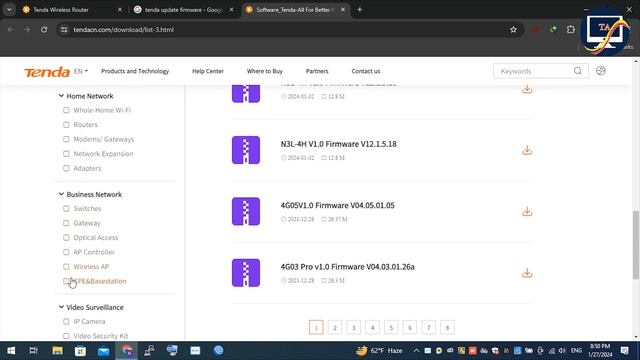This screenshot has height=360, width=640.
Task: Close the Software_Tenda tab
Action: point(343,9)
